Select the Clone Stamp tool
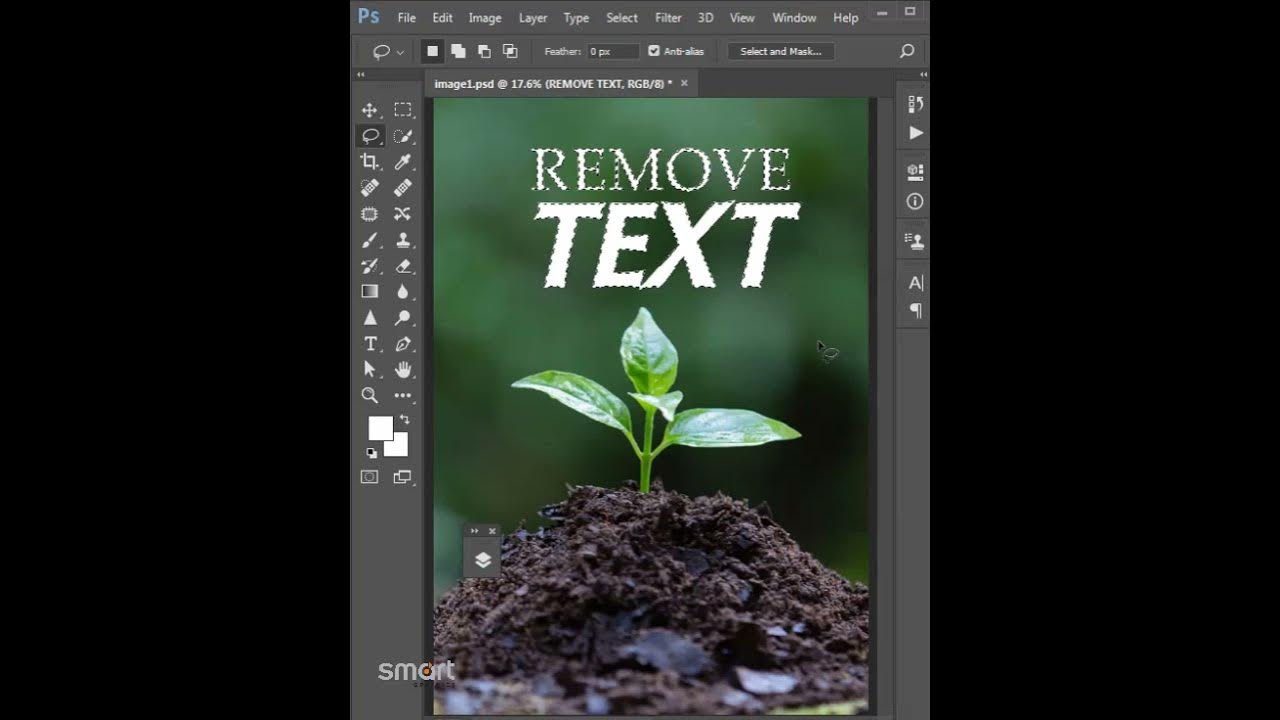1280x720 pixels. 403,240
